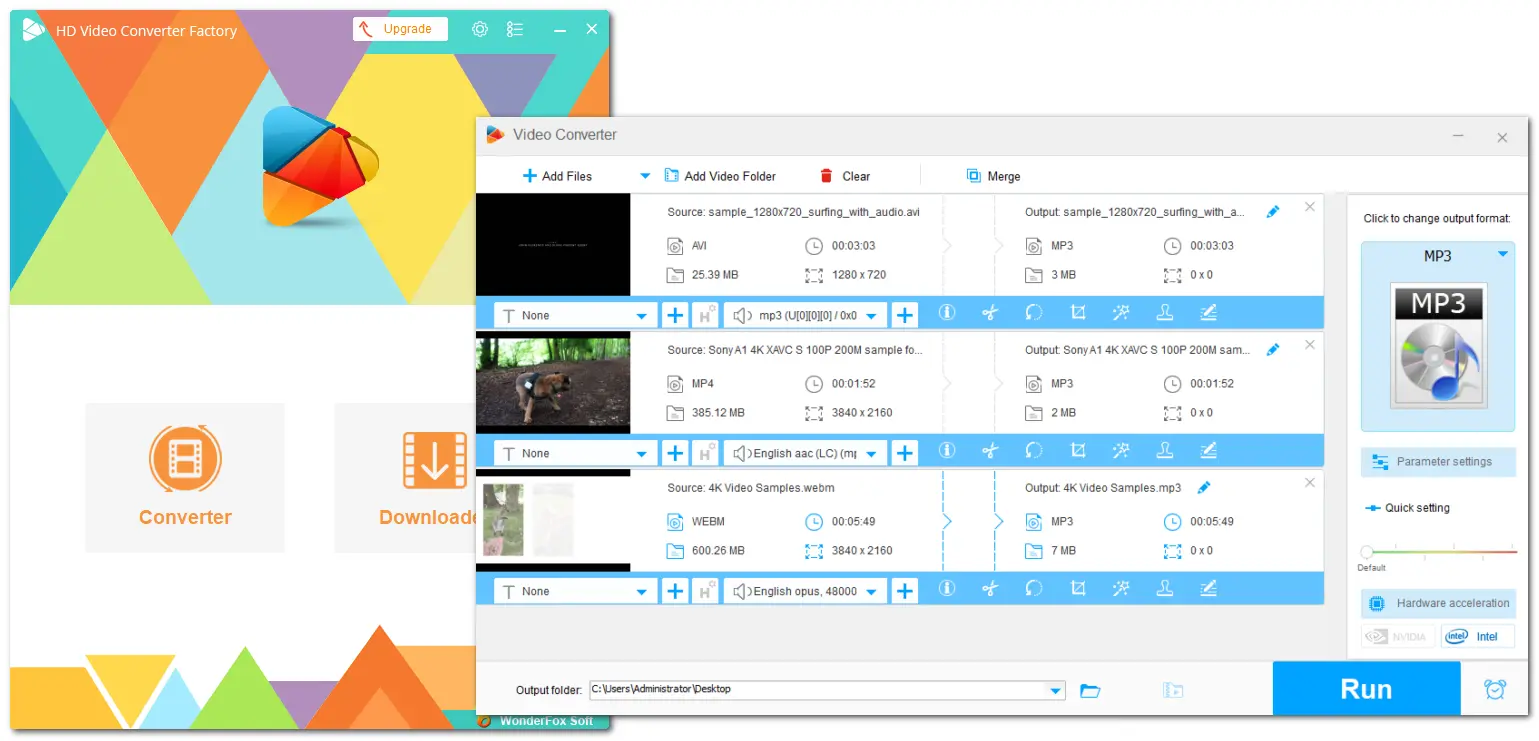Open the trim scissors for Sony A1 4K video
The width and height of the screenshot is (1539, 741).
coord(990,452)
